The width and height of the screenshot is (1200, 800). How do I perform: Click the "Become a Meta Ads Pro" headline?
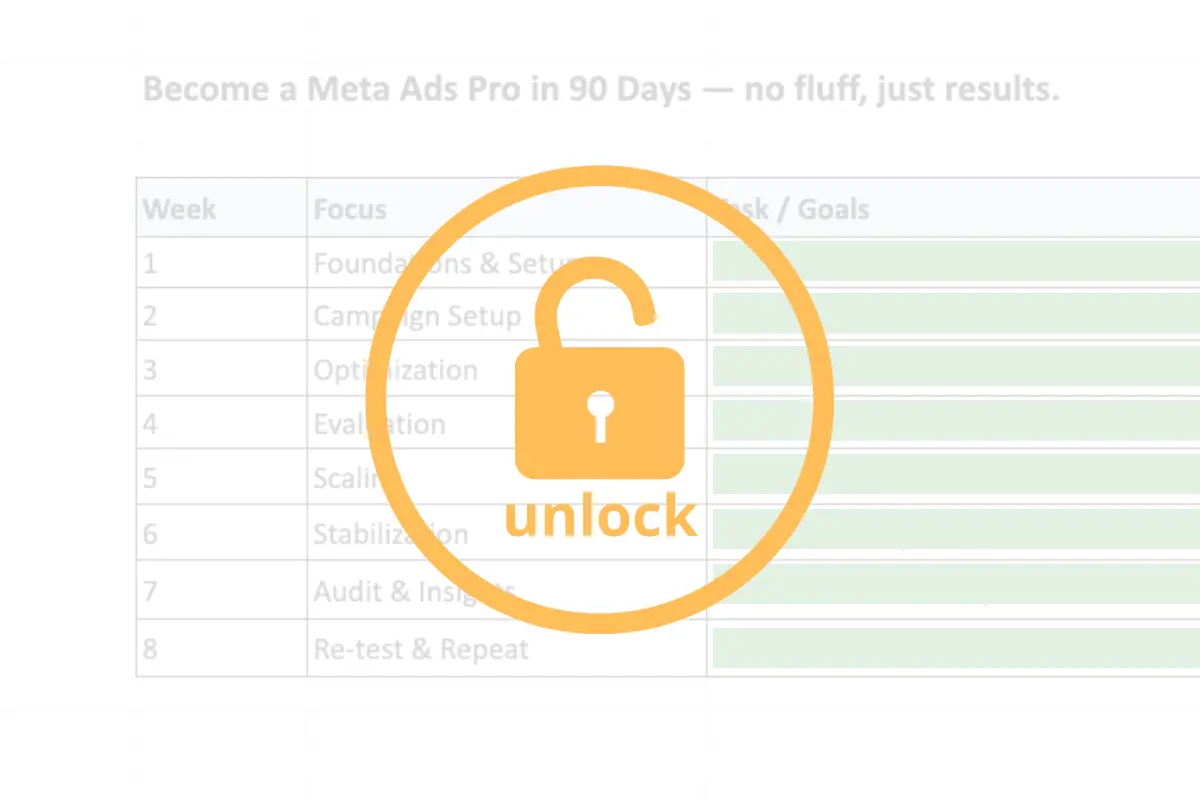click(x=601, y=90)
